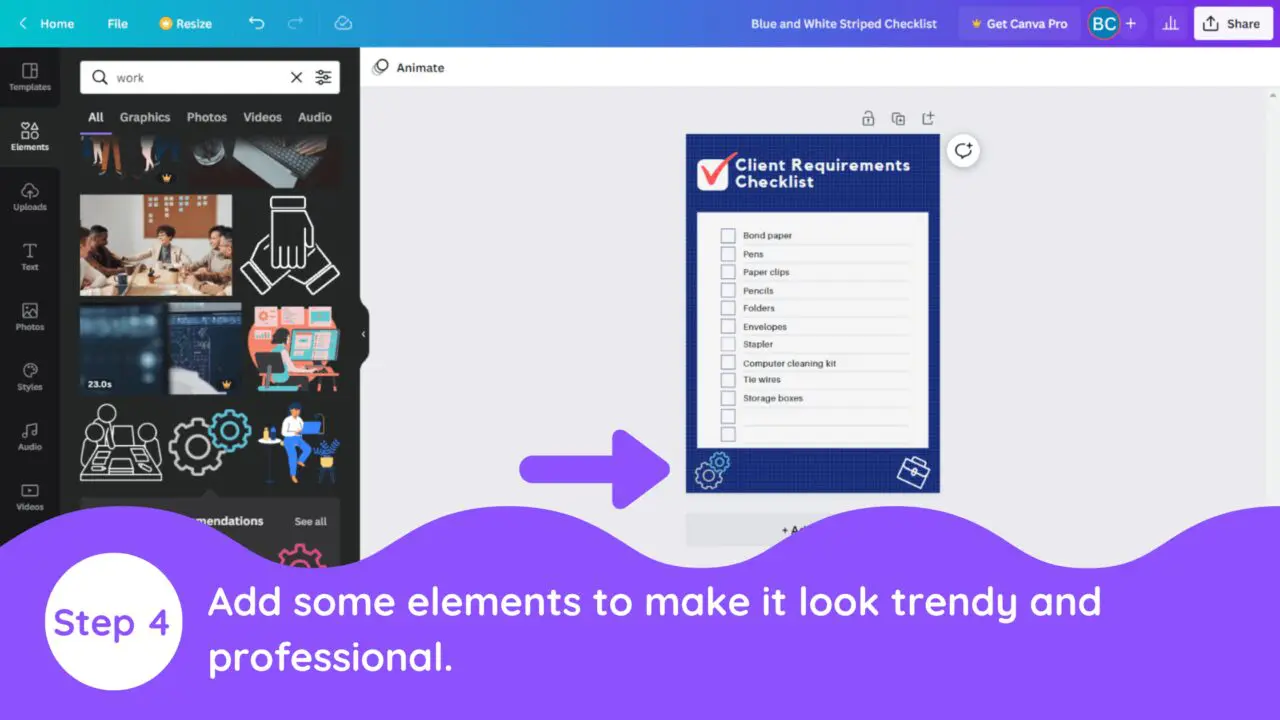
Task: Click the Get Canva Pro button
Action: pyautogui.click(x=1017, y=24)
